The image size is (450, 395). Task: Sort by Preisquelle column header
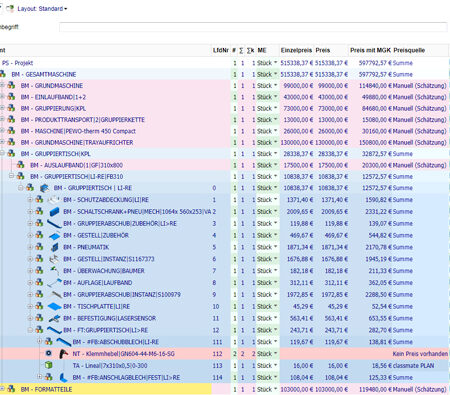click(409, 50)
